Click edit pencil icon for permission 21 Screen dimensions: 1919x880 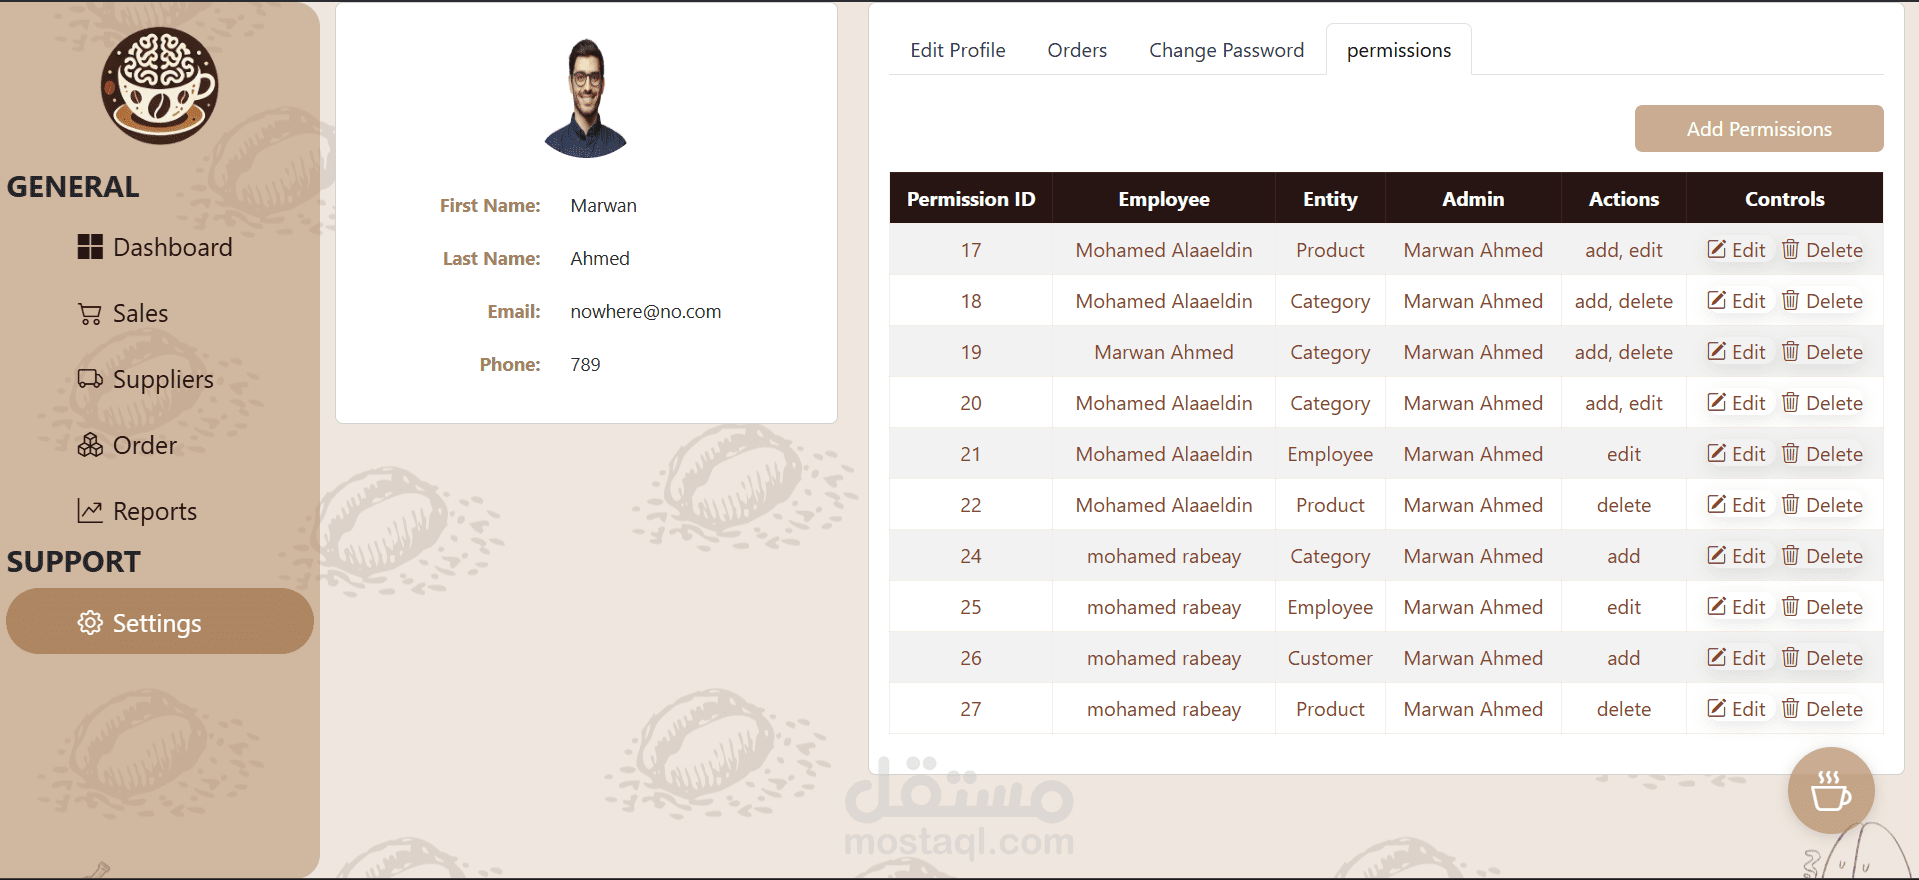point(1716,453)
